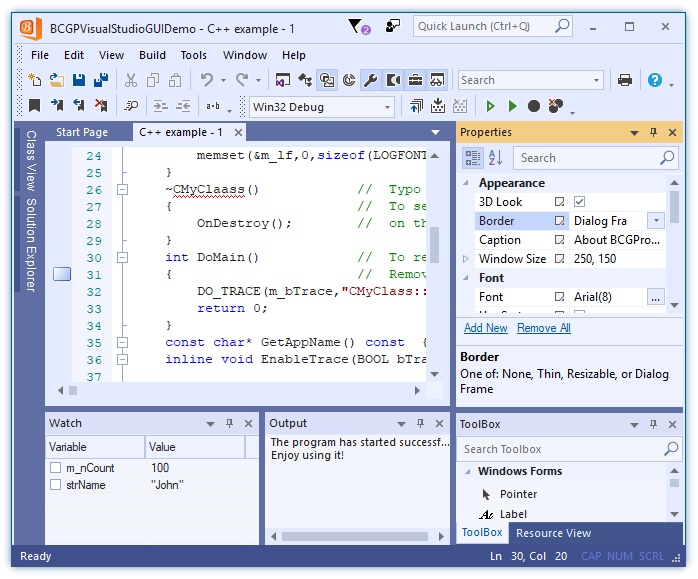Close the C++ example - 1 tab
Image resolution: width=698 pixels, height=579 pixels.
(x=238, y=132)
